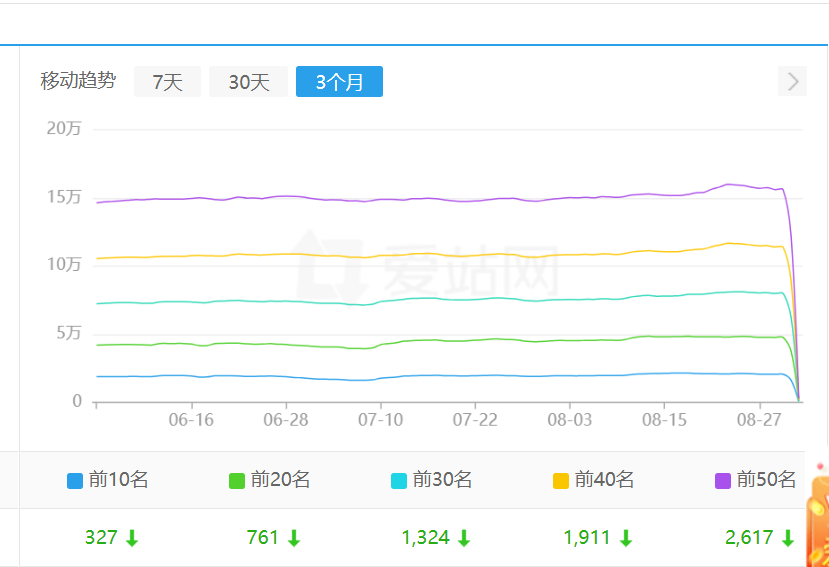Click the 08-15 date marker on the axis
The image size is (829, 567).
664,419
